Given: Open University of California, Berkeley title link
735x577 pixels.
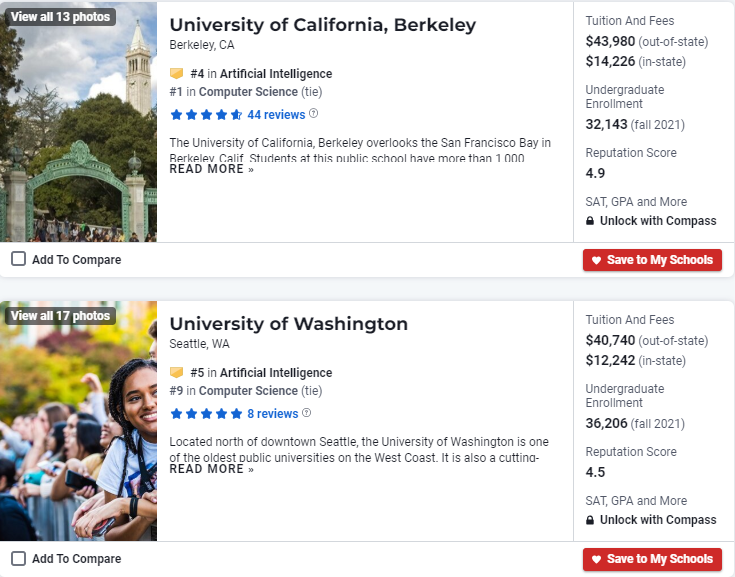Looking at the screenshot, I should [322, 25].
